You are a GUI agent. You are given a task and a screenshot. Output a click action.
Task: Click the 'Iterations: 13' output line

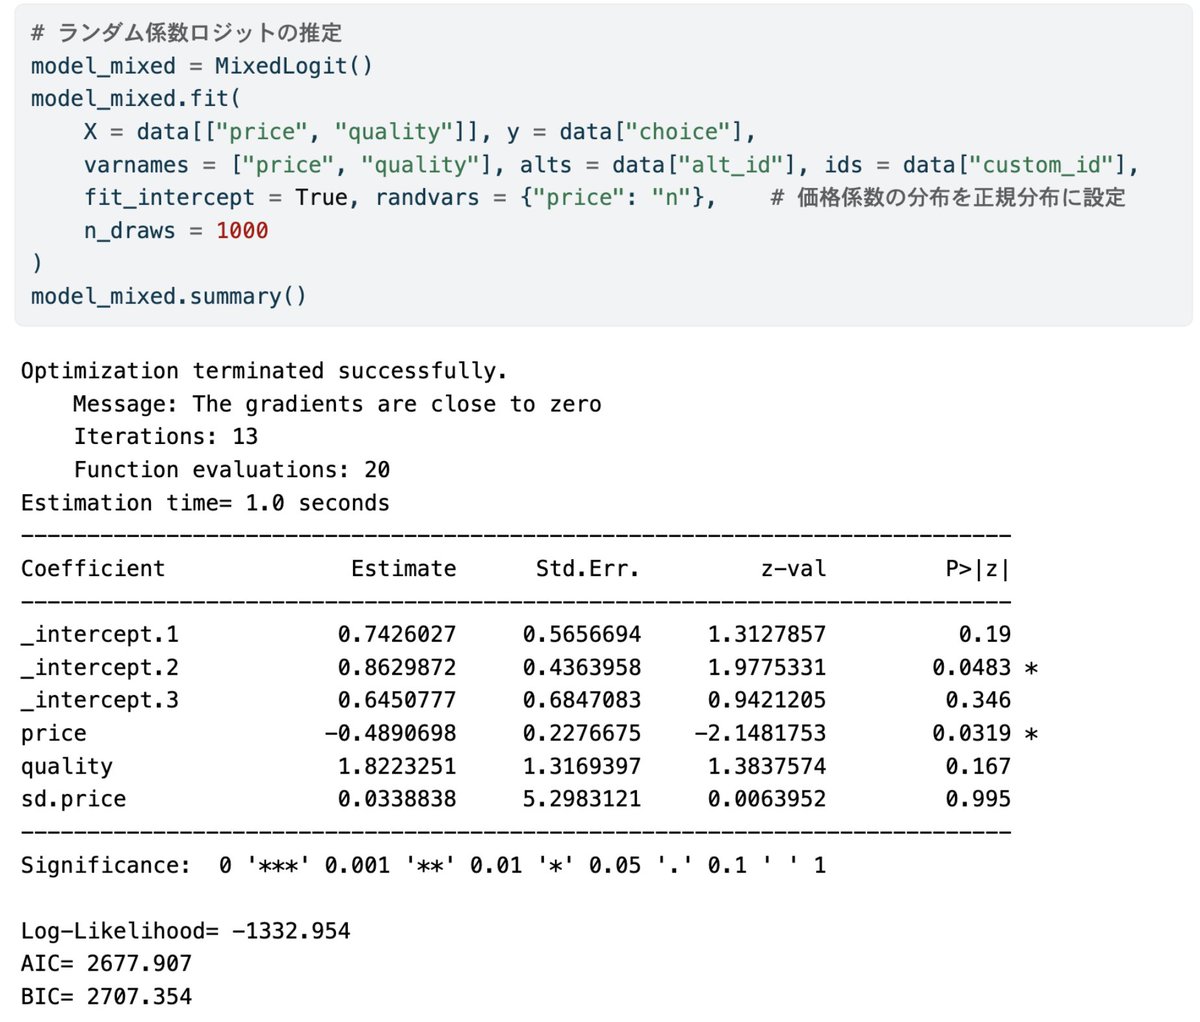(166, 437)
